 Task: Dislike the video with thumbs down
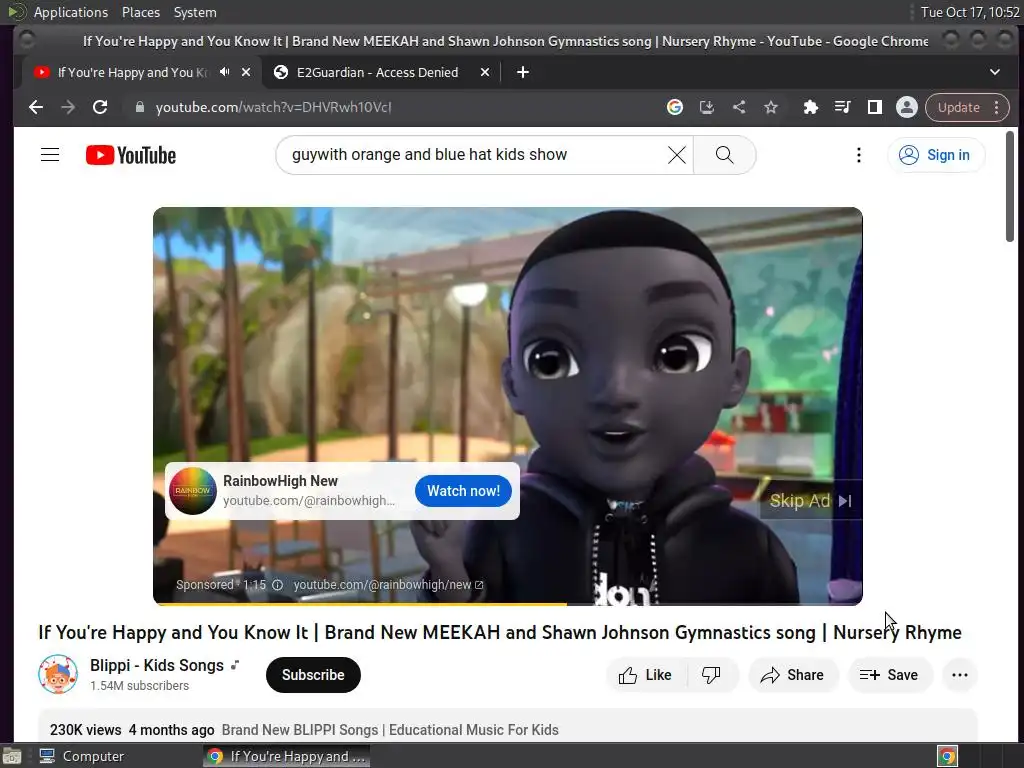711,675
